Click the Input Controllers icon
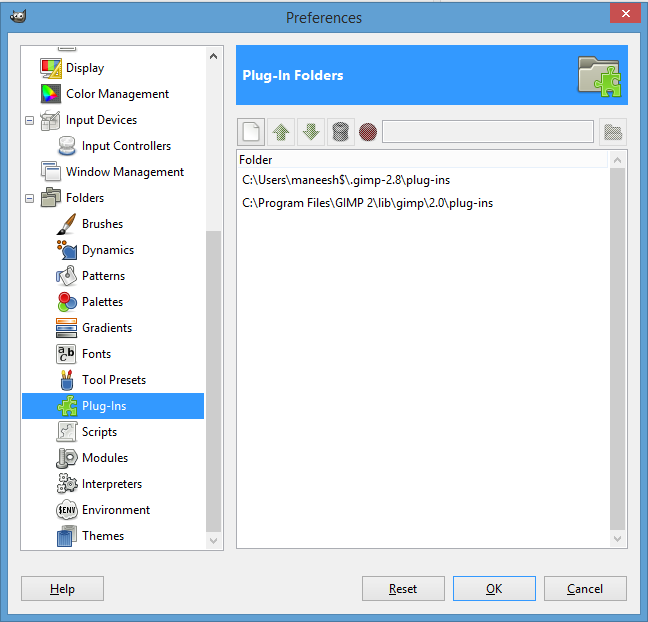Screen dimensions: 648x622 click(x=67, y=146)
